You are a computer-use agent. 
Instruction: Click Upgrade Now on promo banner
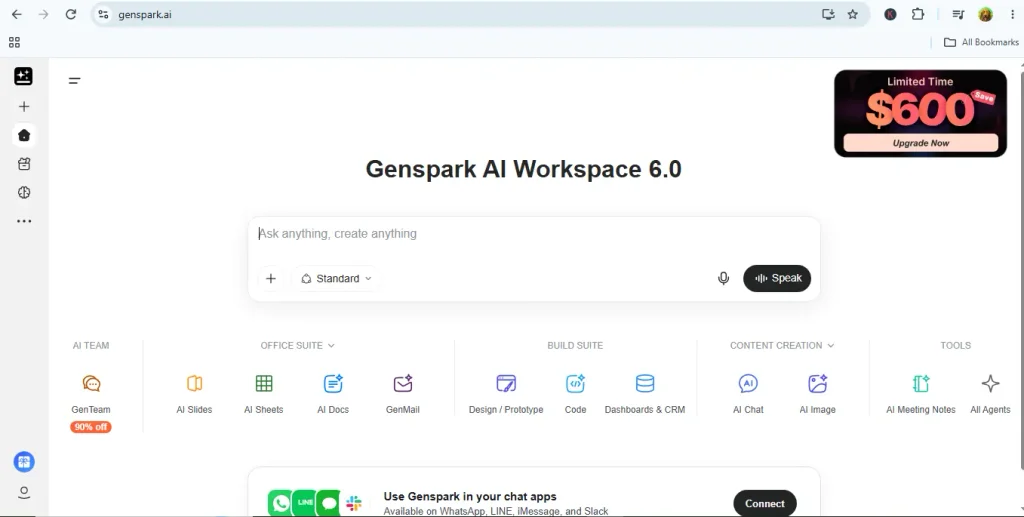pyautogui.click(x=921, y=143)
